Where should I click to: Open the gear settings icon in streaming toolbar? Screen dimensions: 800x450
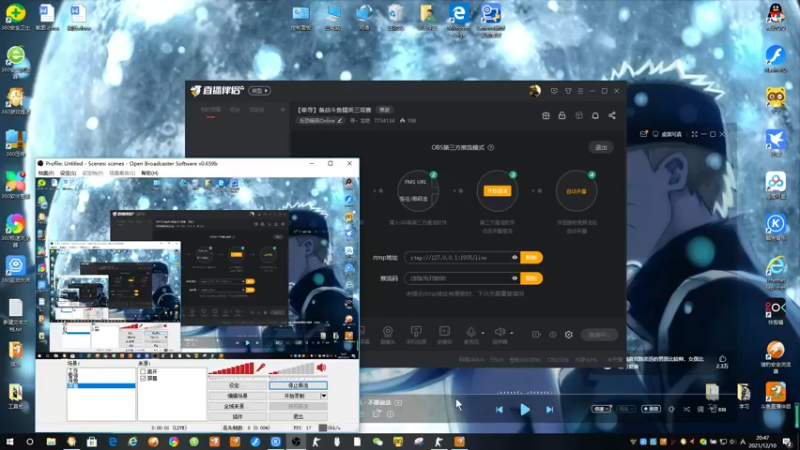click(x=568, y=335)
